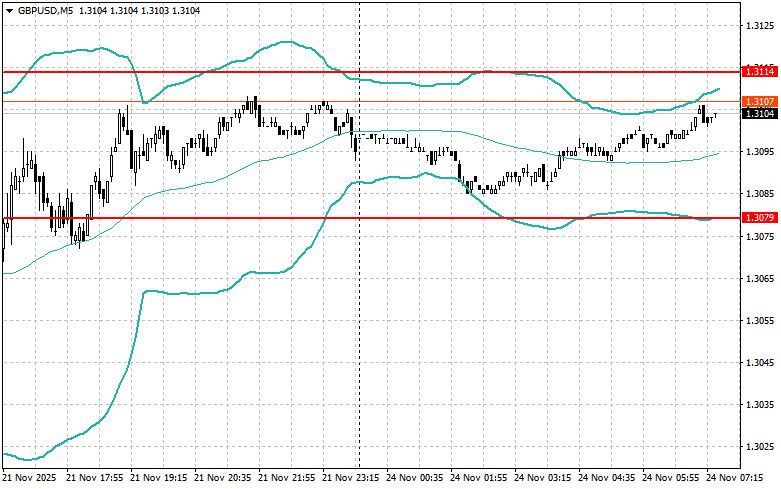
Task: Select the OHLC values 1.3104 1.3104 1.3103 1.3104
Action: [139, 10]
